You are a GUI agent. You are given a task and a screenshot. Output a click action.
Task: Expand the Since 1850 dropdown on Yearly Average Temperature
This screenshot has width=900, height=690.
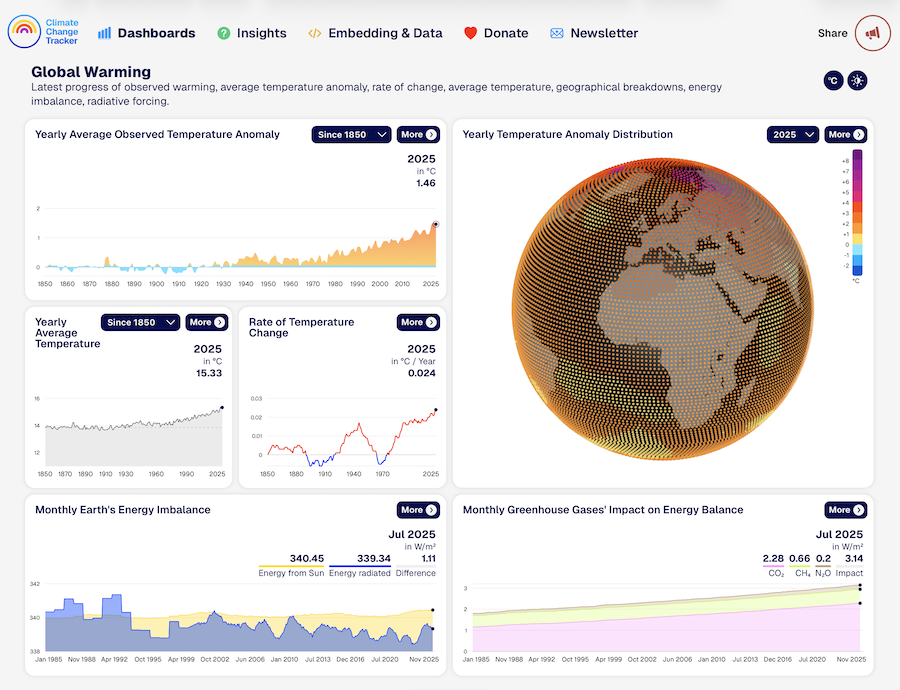pyautogui.click(x=139, y=322)
